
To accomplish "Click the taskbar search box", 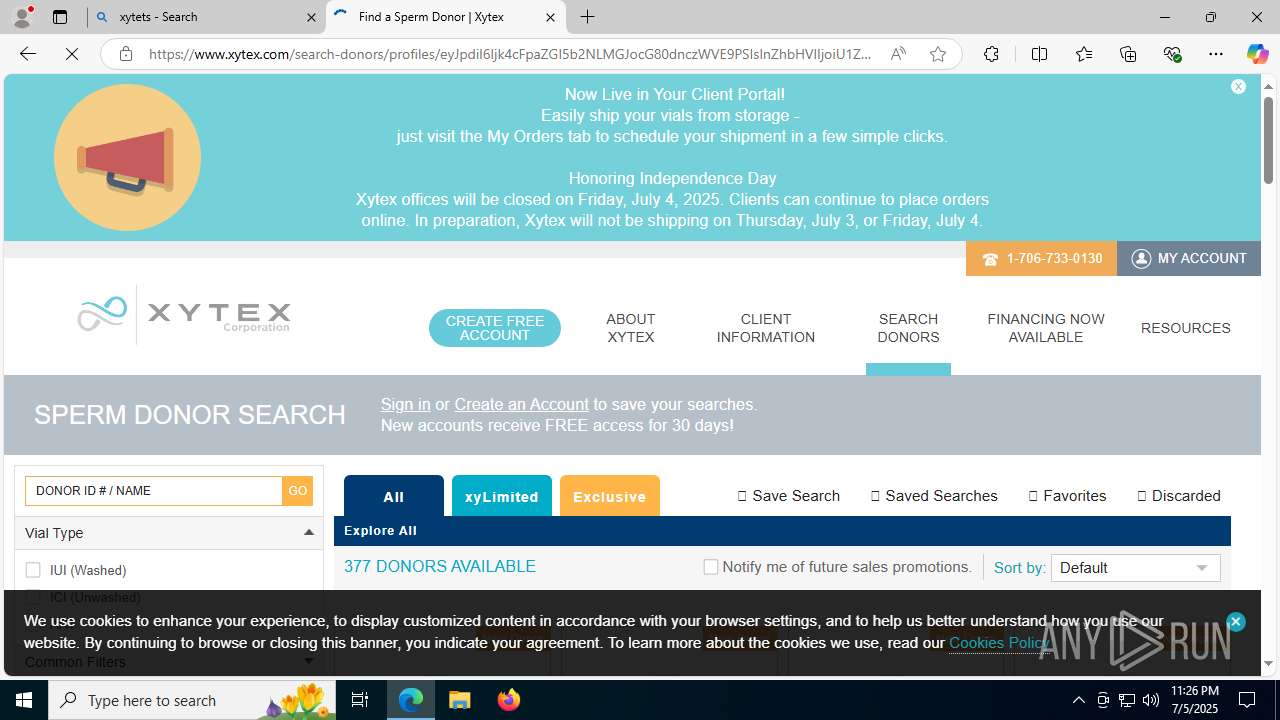I will click(194, 700).
